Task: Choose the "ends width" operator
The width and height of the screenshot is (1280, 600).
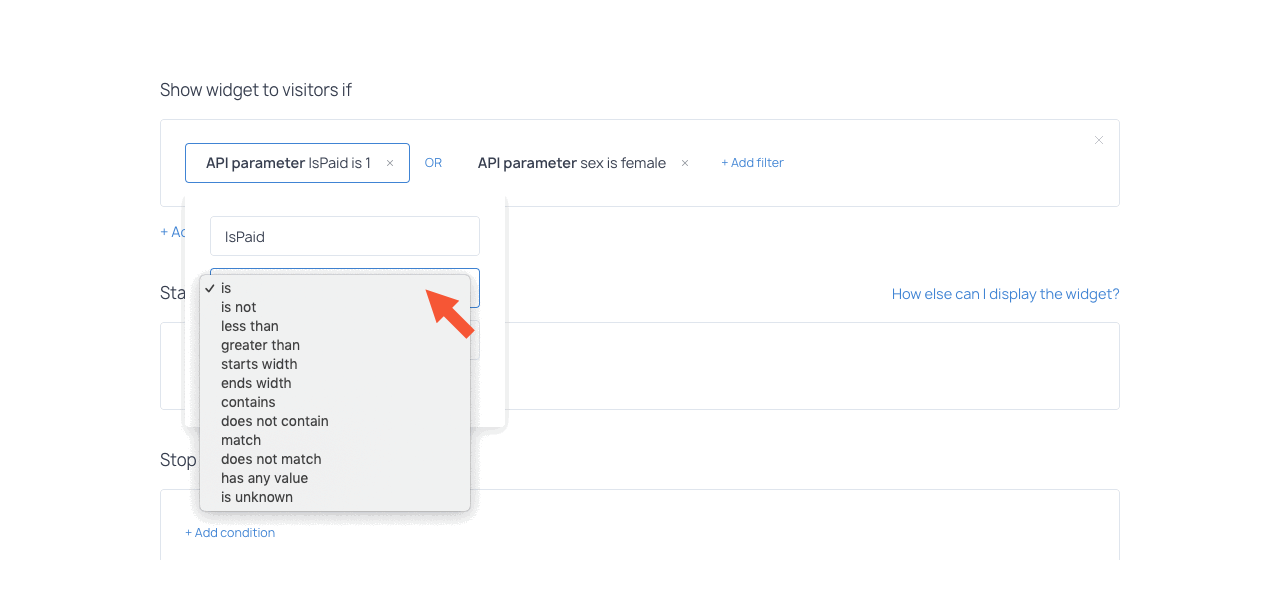Action: [x=256, y=383]
